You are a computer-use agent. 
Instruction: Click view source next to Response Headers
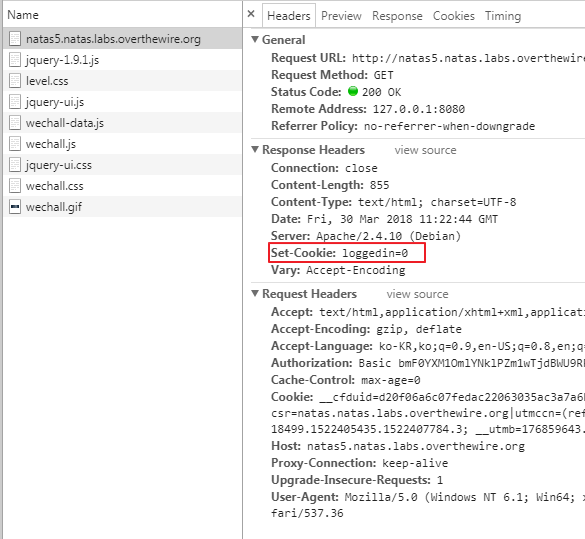pyautogui.click(x=425, y=150)
